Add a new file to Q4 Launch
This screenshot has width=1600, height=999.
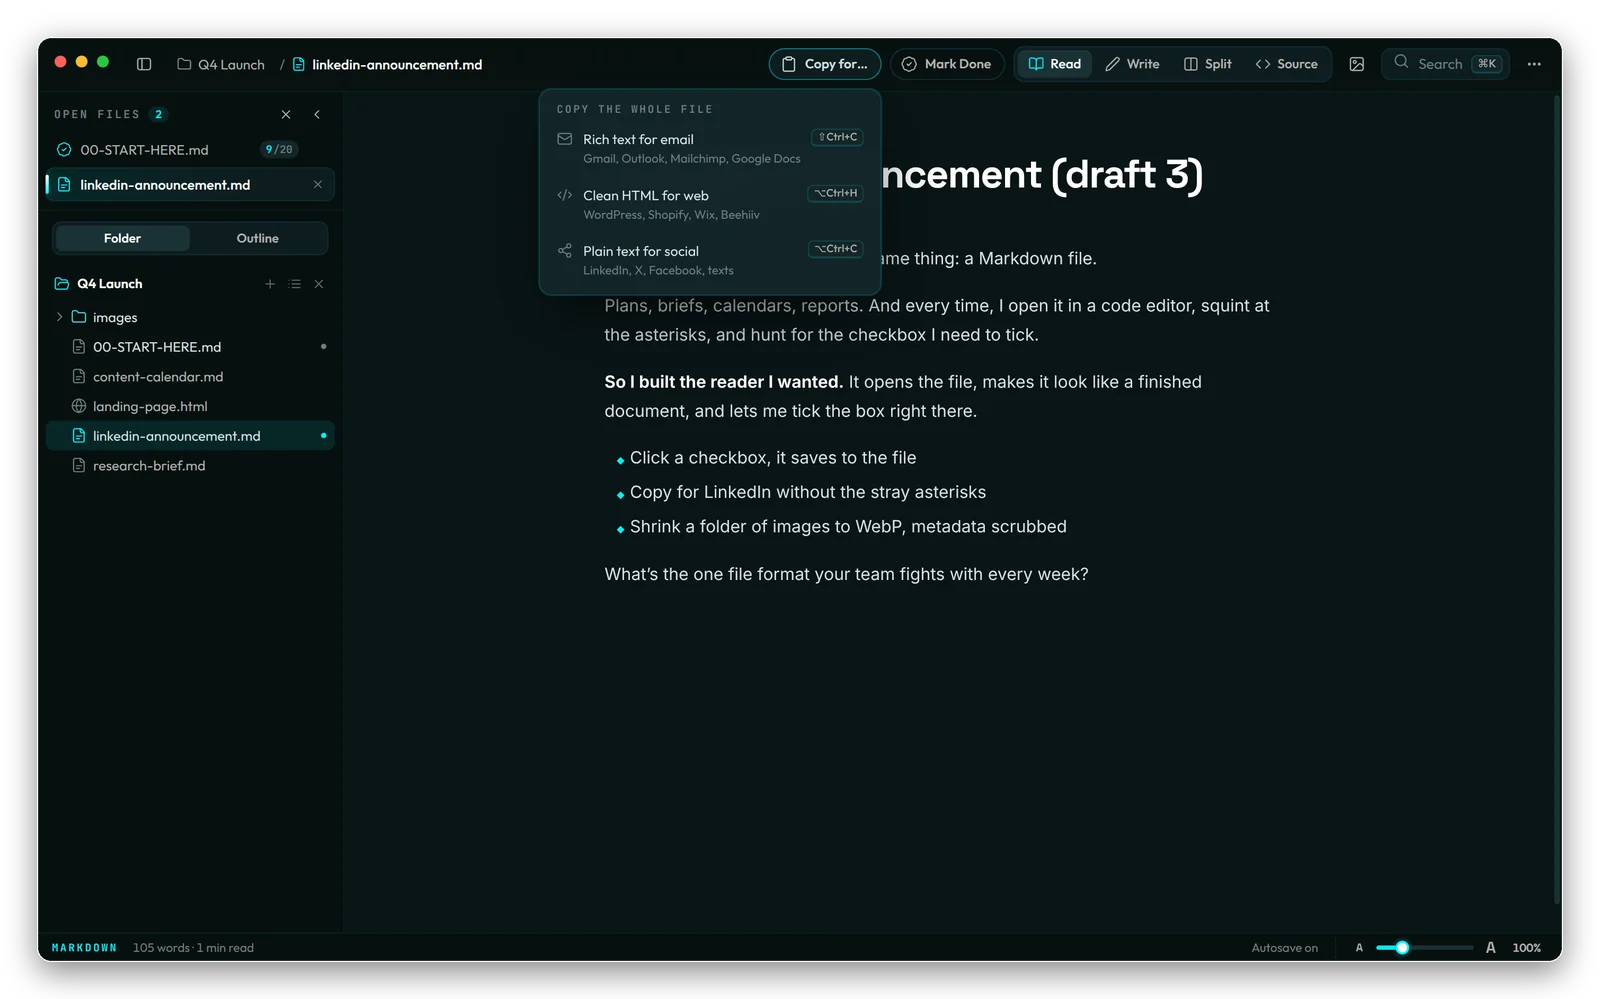point(270,284)
